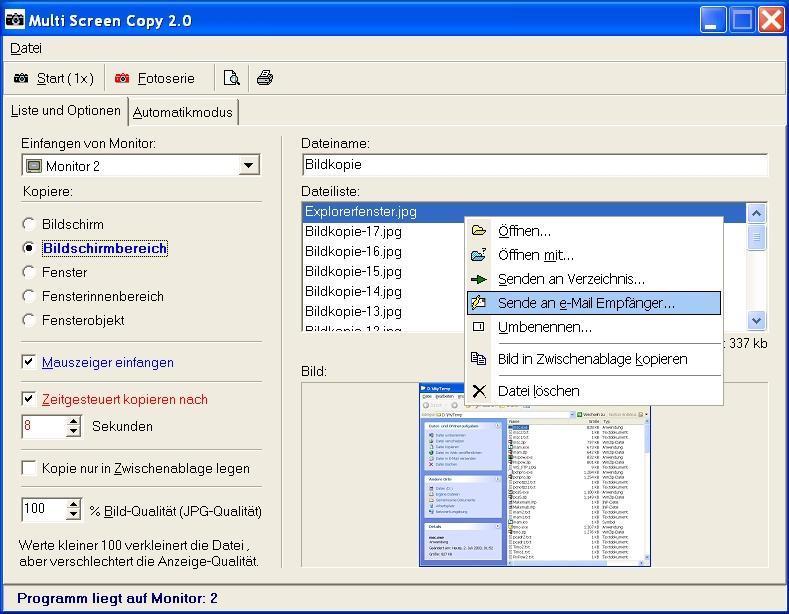Open the Datei menu
Image resolution: width=789 pixels, height=614 pixels.
pos(26,48)
